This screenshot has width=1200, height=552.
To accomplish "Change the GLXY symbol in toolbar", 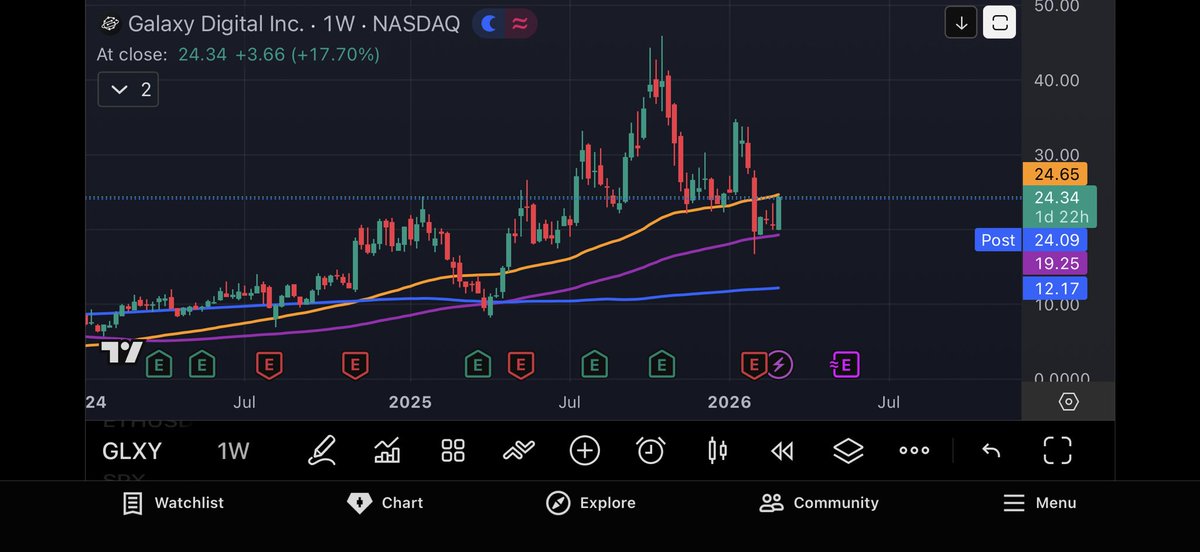I will (132, 451).
